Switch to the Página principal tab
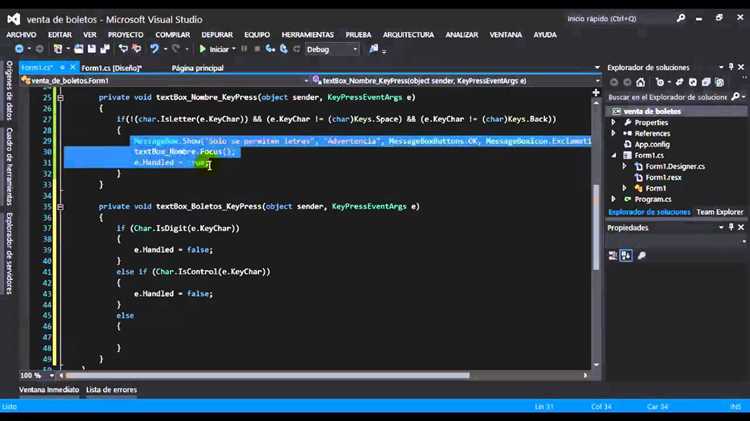 pos(198,68)
